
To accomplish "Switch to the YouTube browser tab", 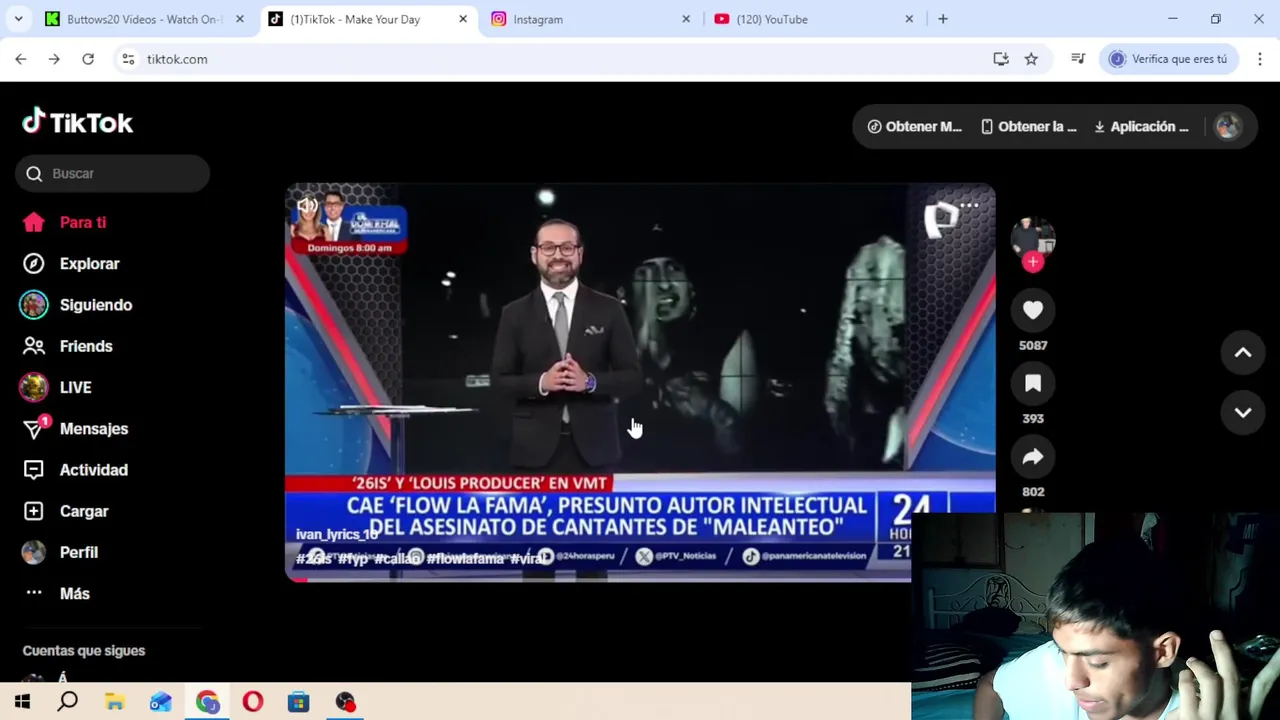I will [x=814, y=19].
